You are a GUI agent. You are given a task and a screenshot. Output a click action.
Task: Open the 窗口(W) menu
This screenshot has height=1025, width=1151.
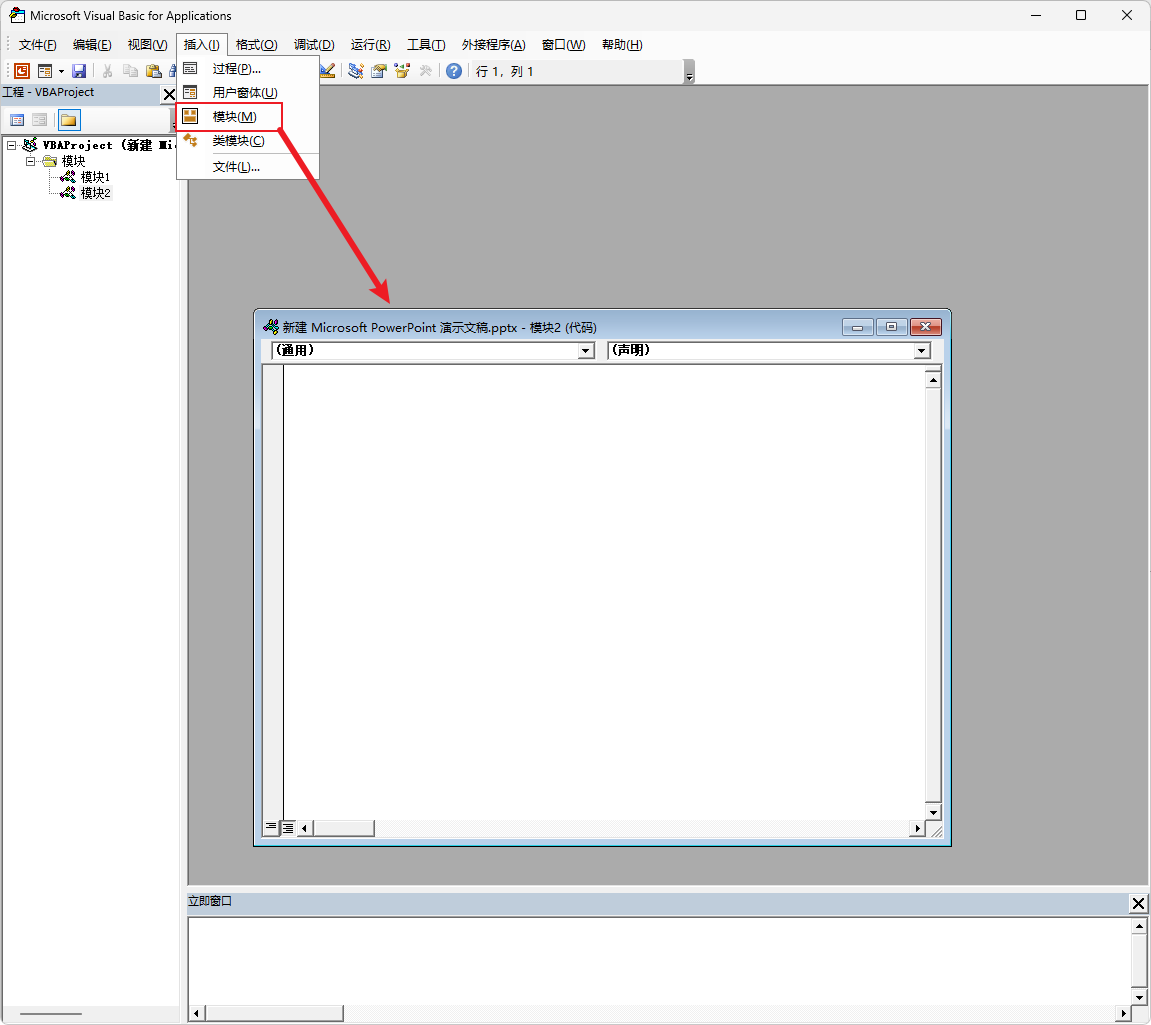[x=564, y=45]
